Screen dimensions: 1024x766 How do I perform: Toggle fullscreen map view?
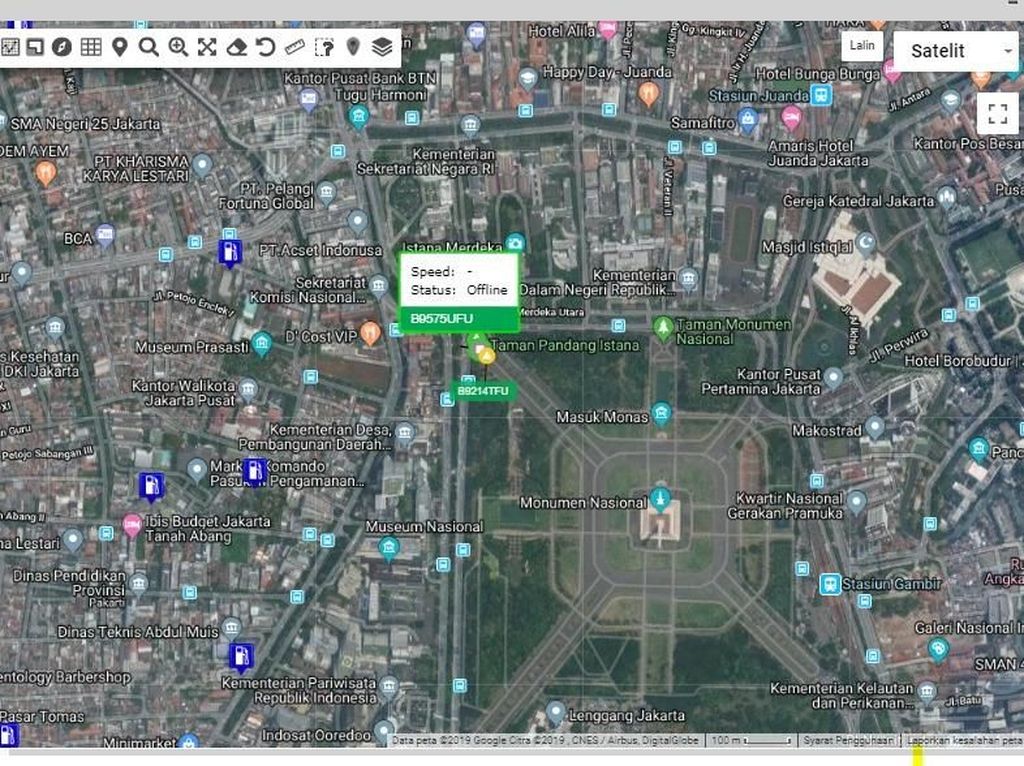(x=997, y=114)
